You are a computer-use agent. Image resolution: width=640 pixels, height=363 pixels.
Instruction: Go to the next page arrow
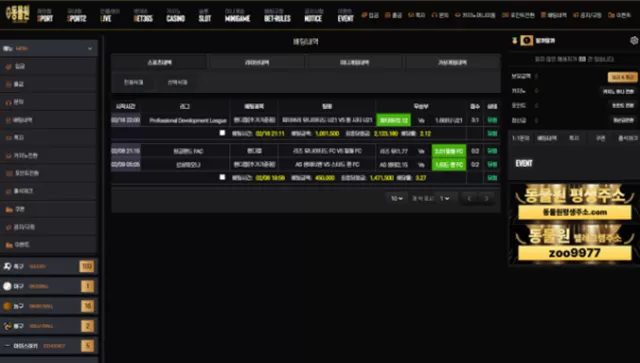pos(486,198)
